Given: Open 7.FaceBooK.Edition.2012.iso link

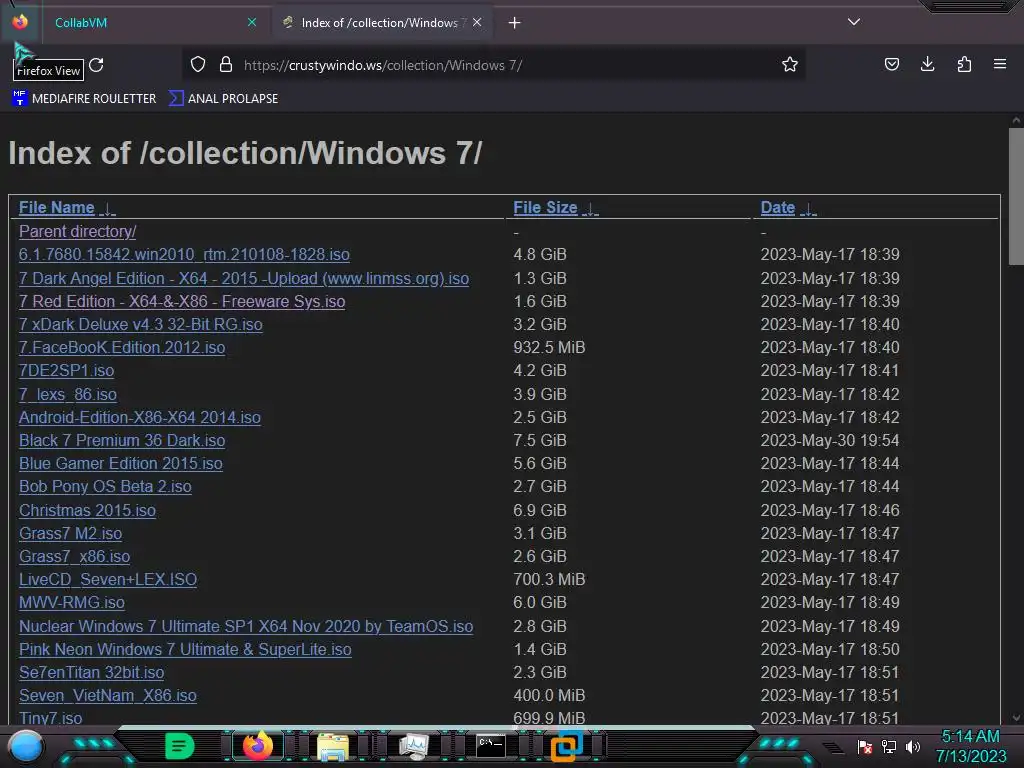Looking at the screenshot, I should coord(122,347).
